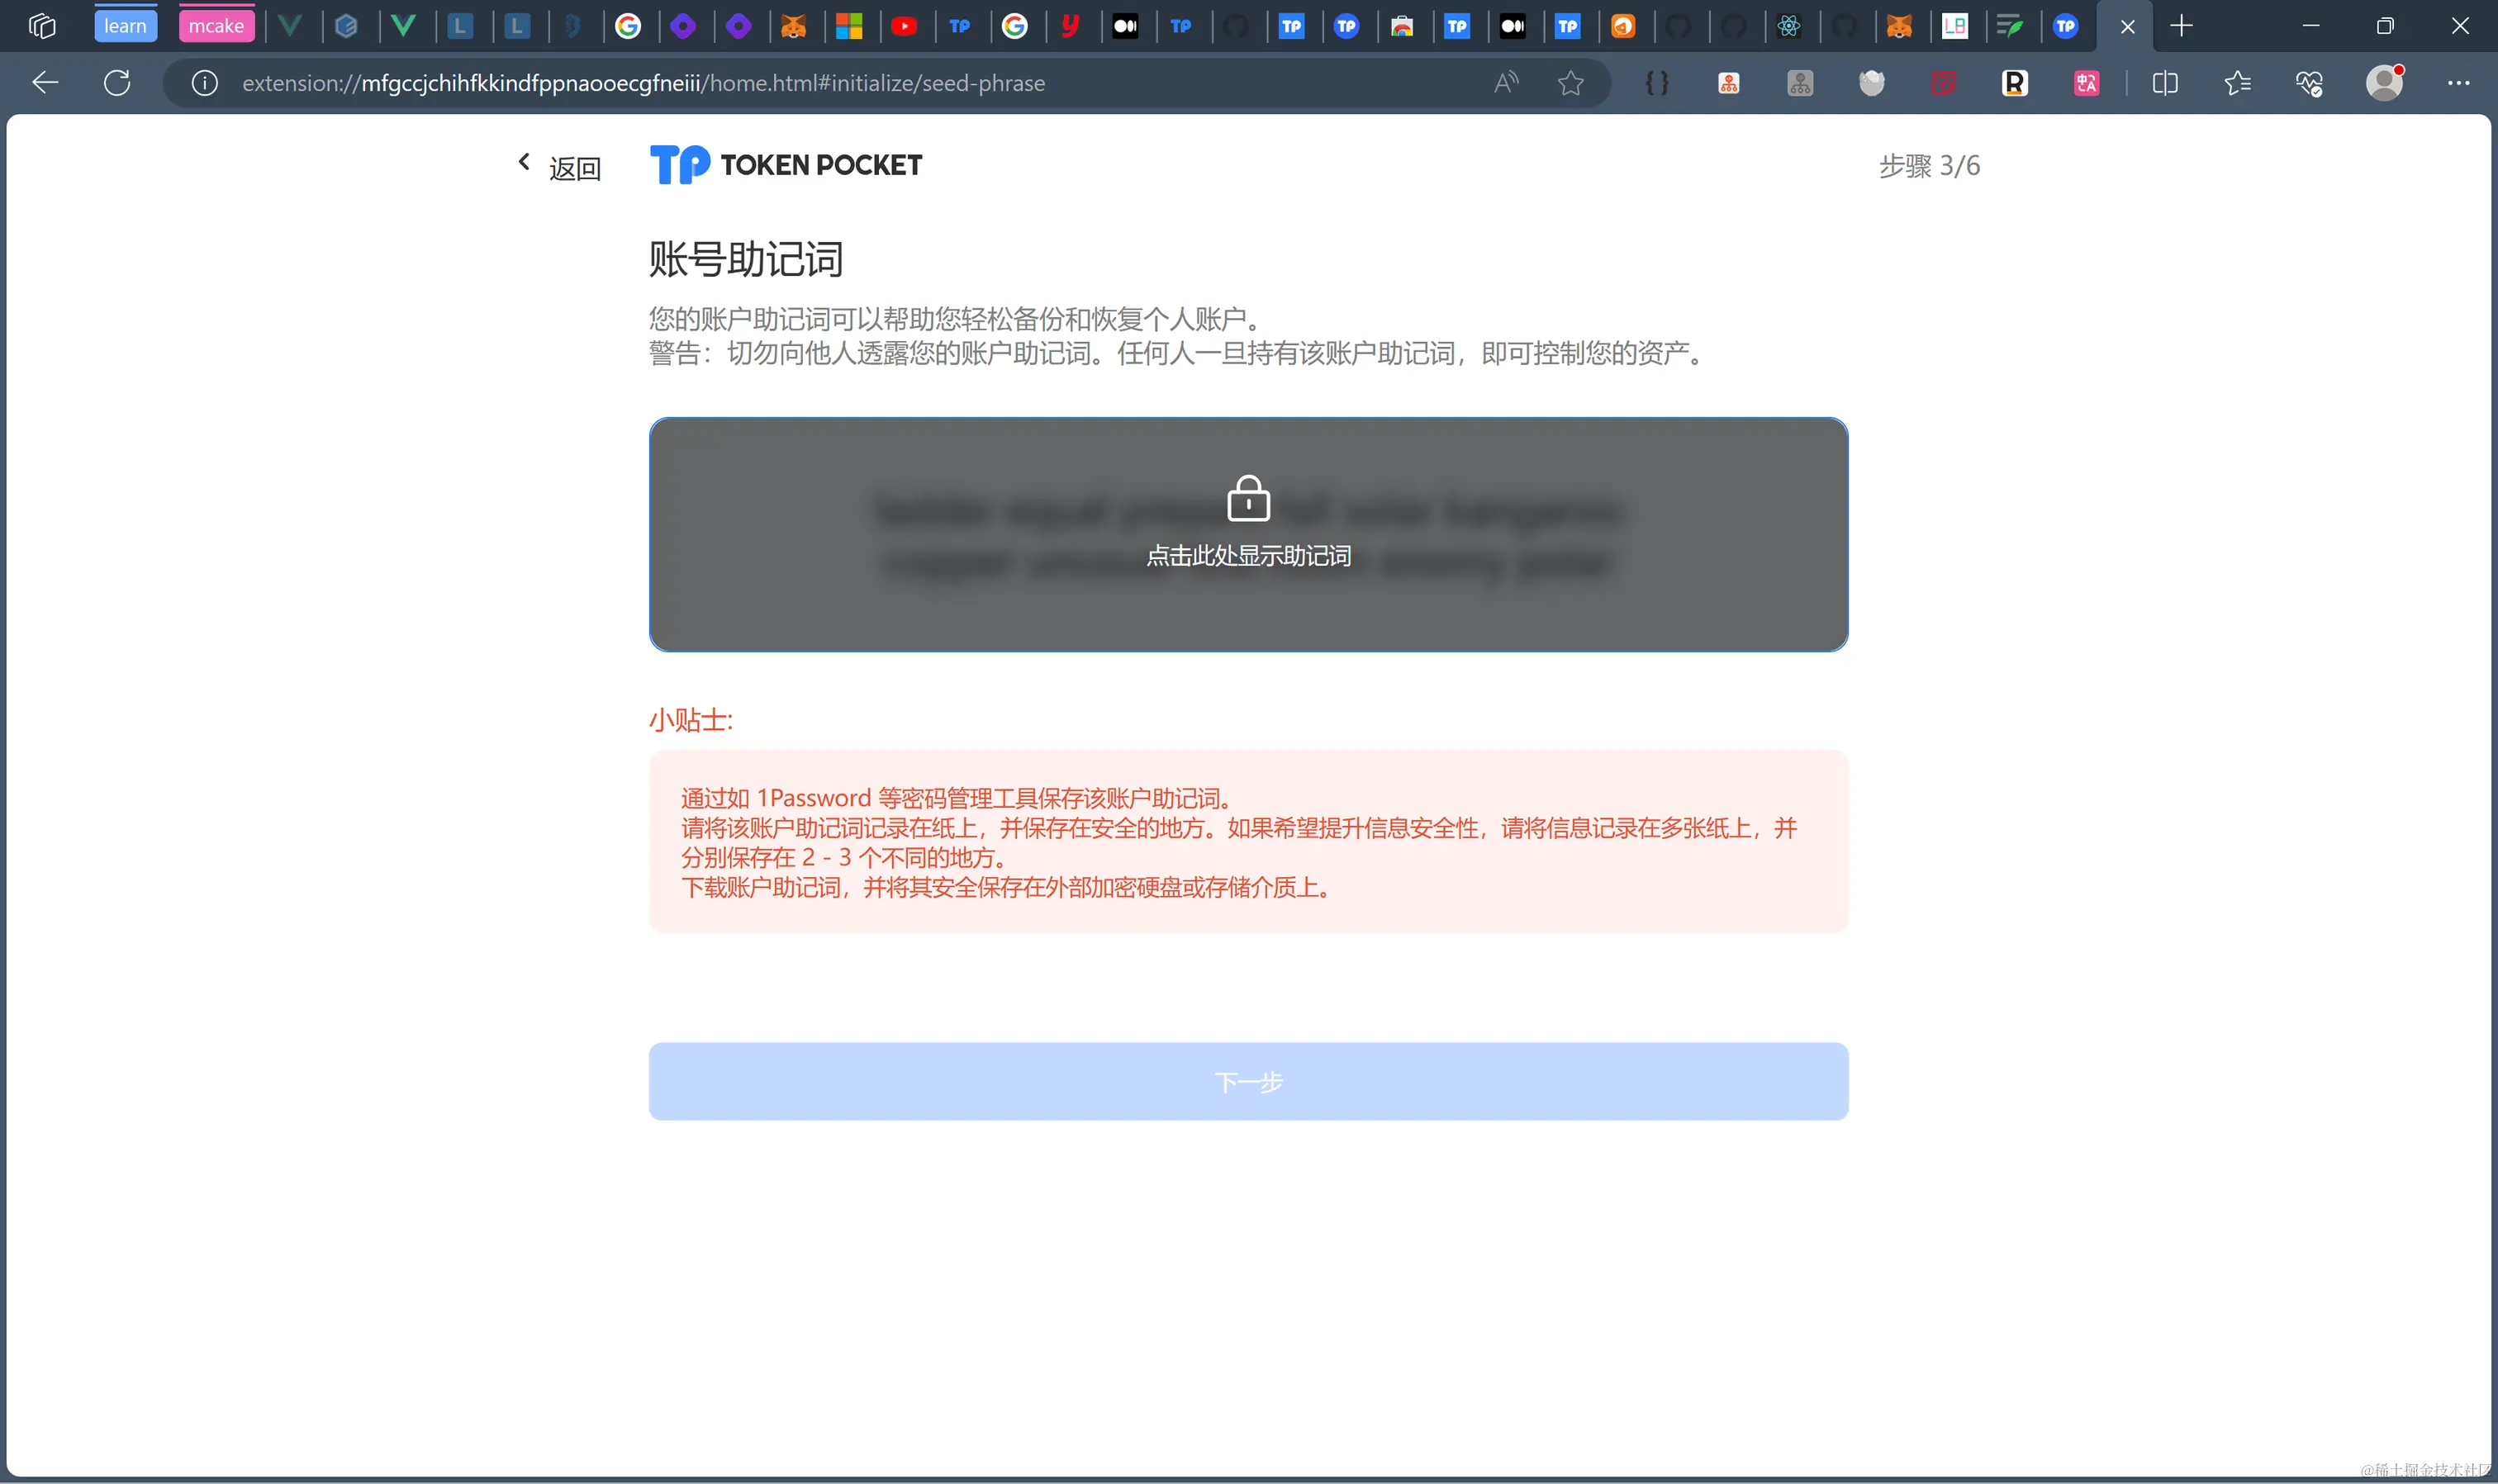The width and height of the screenshot is (2498, 1484).
Task: Open the favorites list toolbar icon
Action: 2237,83
